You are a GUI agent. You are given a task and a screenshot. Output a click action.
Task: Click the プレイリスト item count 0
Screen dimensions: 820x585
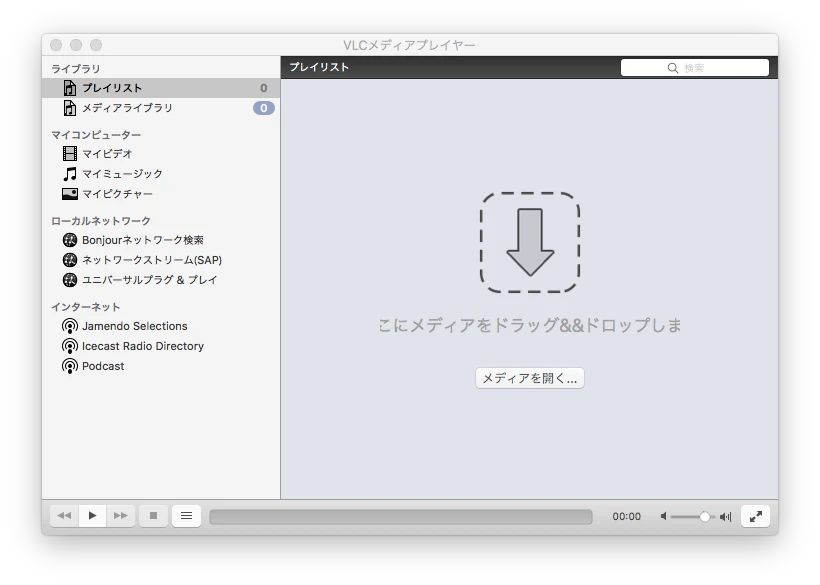click(x=264, y=88)
